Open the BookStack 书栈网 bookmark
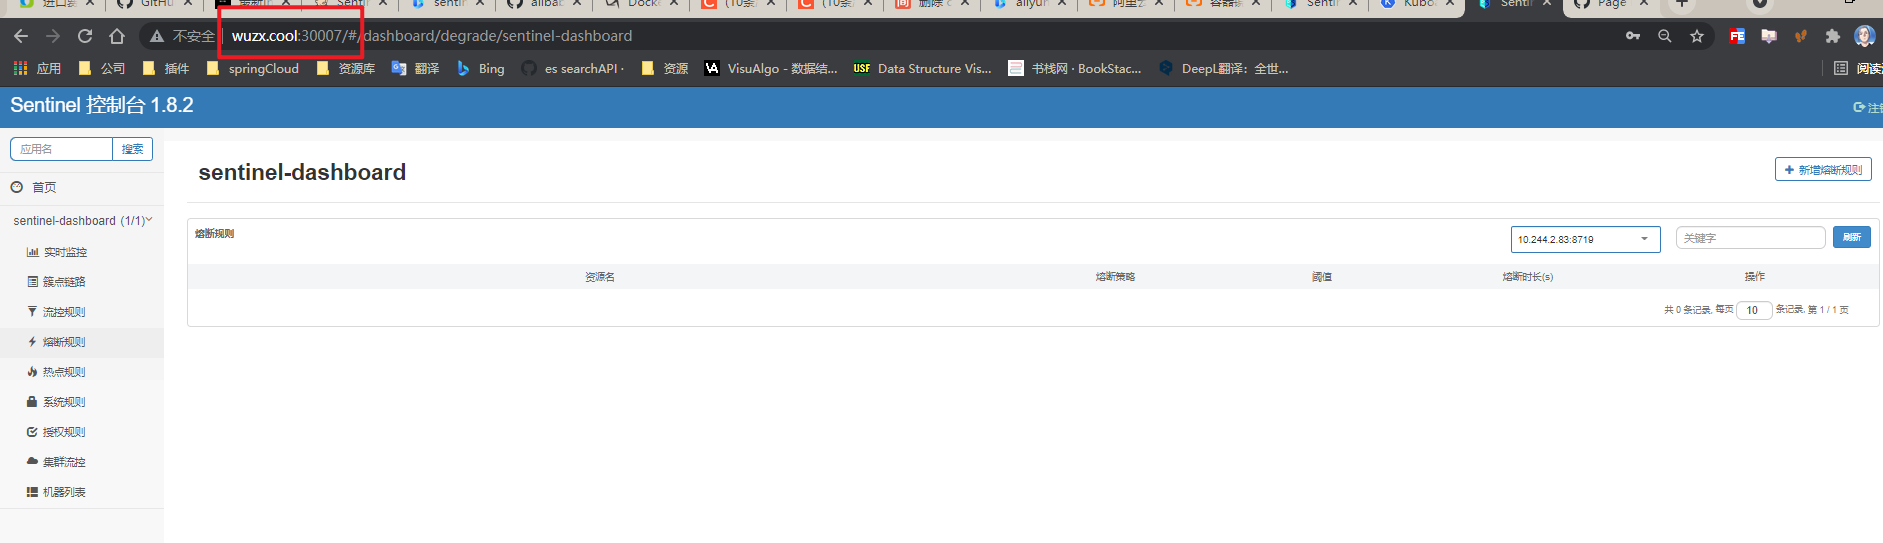Image resolution: width=1883 pixels, height=543 pixels. point(1075,68)
